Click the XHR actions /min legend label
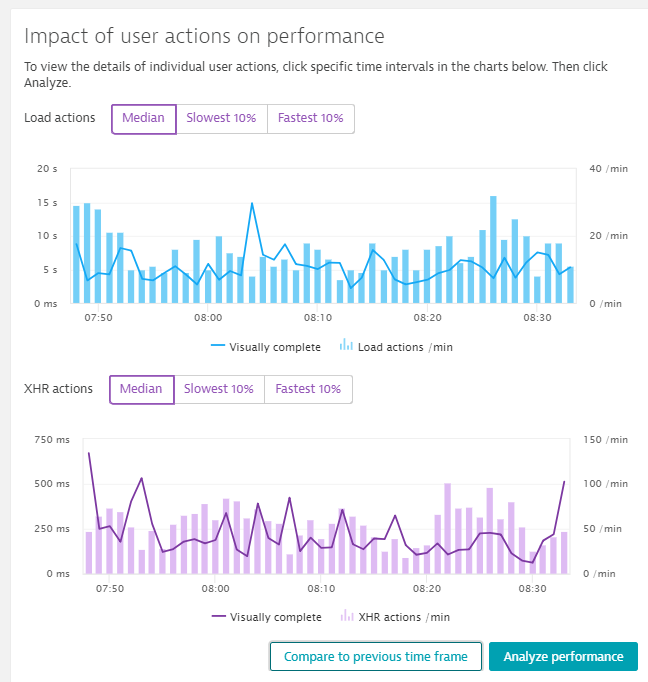Screen dimensions: 648x682 404,617
